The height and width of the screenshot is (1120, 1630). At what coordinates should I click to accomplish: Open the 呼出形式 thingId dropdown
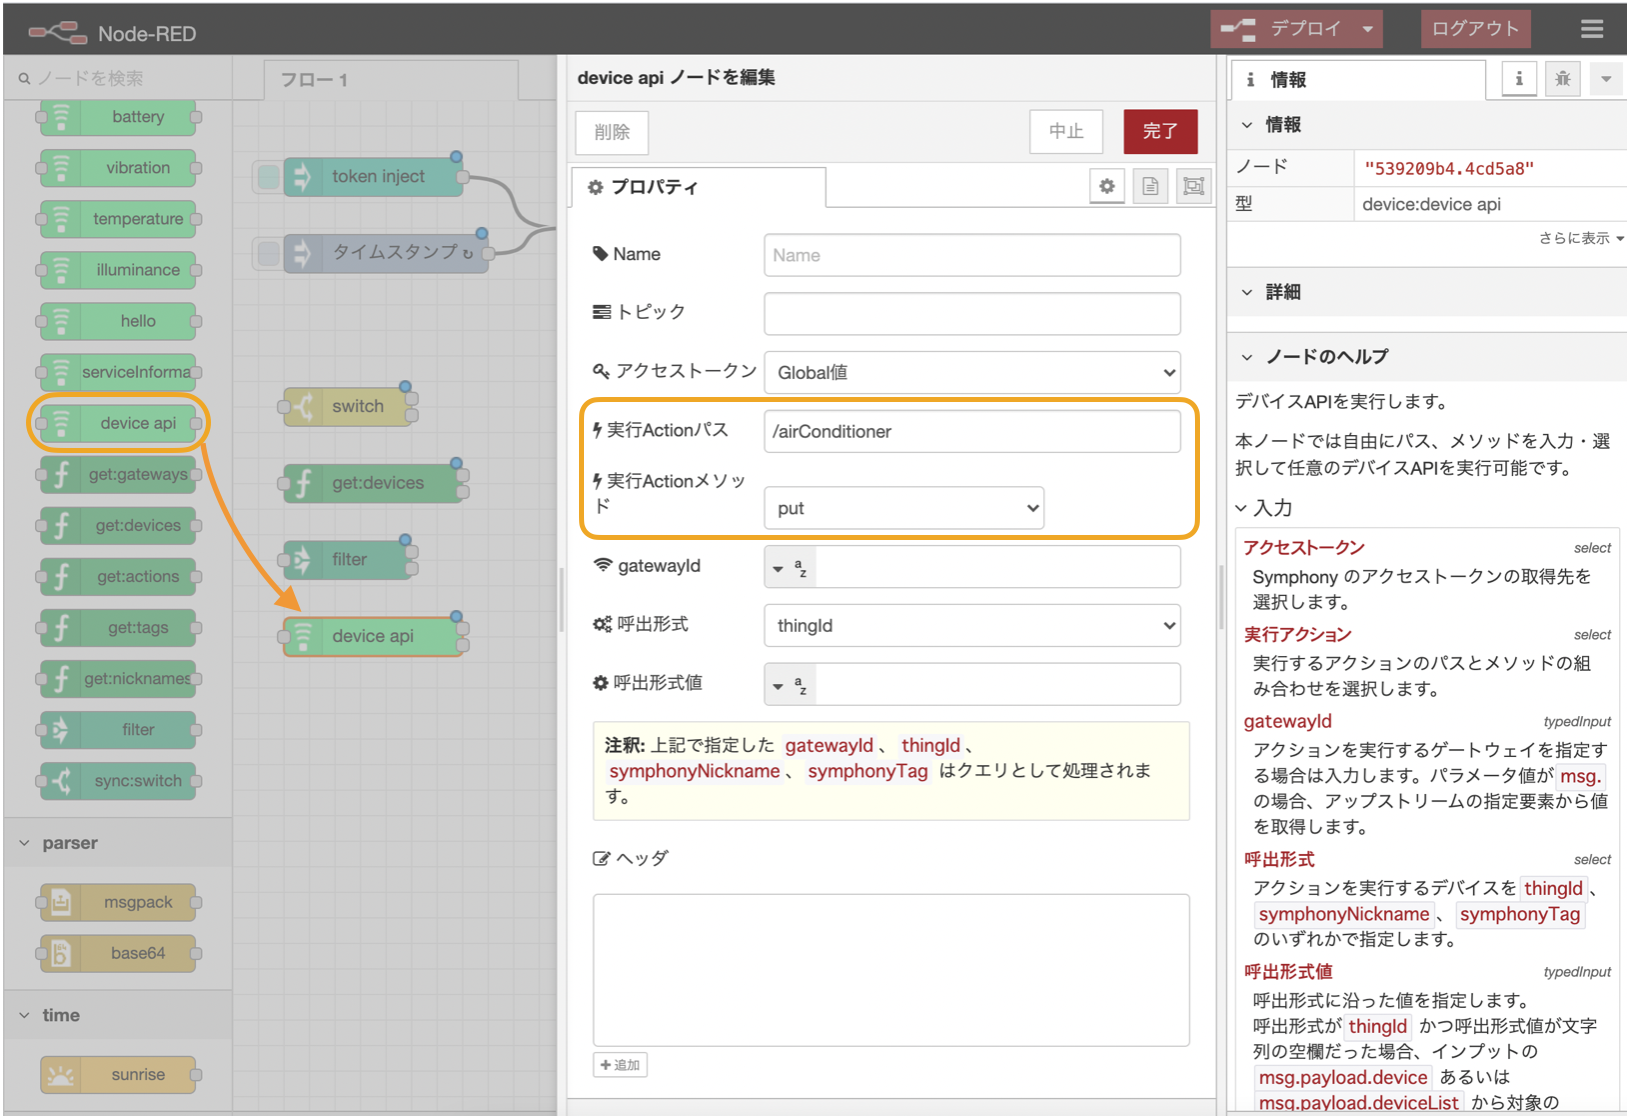972,625
